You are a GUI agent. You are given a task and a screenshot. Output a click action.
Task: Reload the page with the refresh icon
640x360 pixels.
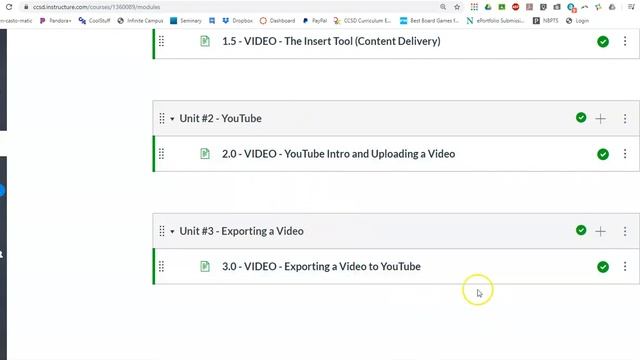click(x=9, y=7)
